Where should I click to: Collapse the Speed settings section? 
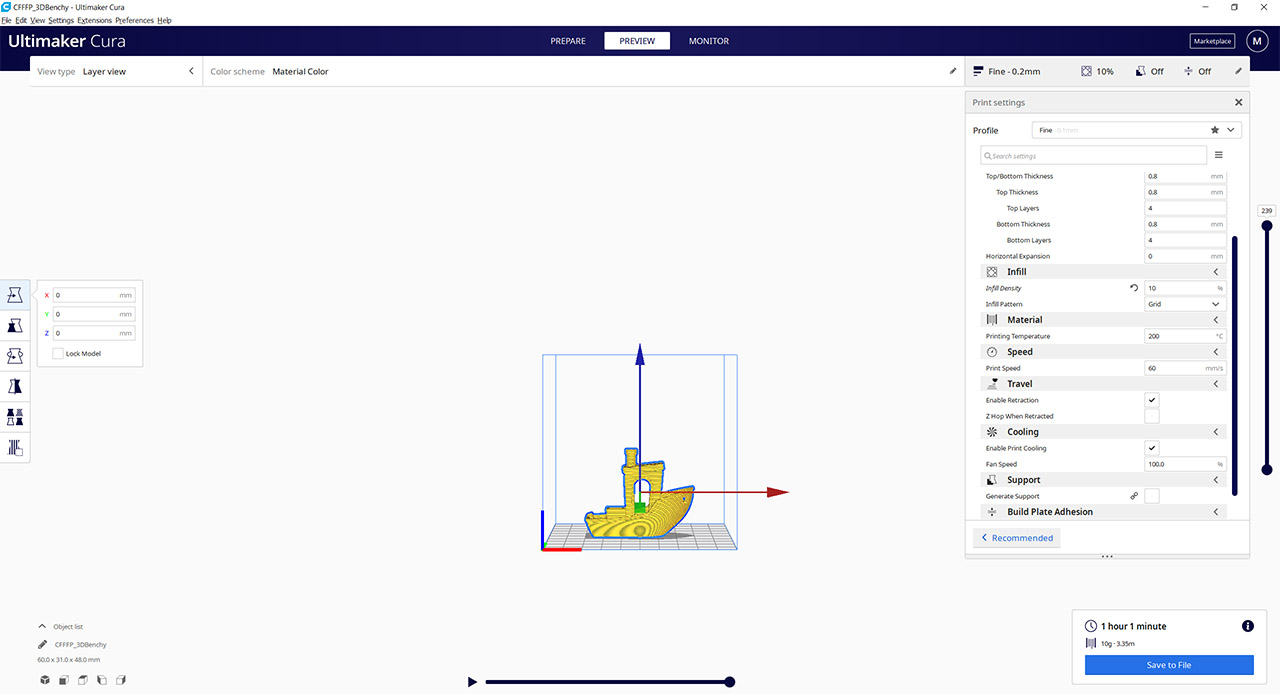1216,352
